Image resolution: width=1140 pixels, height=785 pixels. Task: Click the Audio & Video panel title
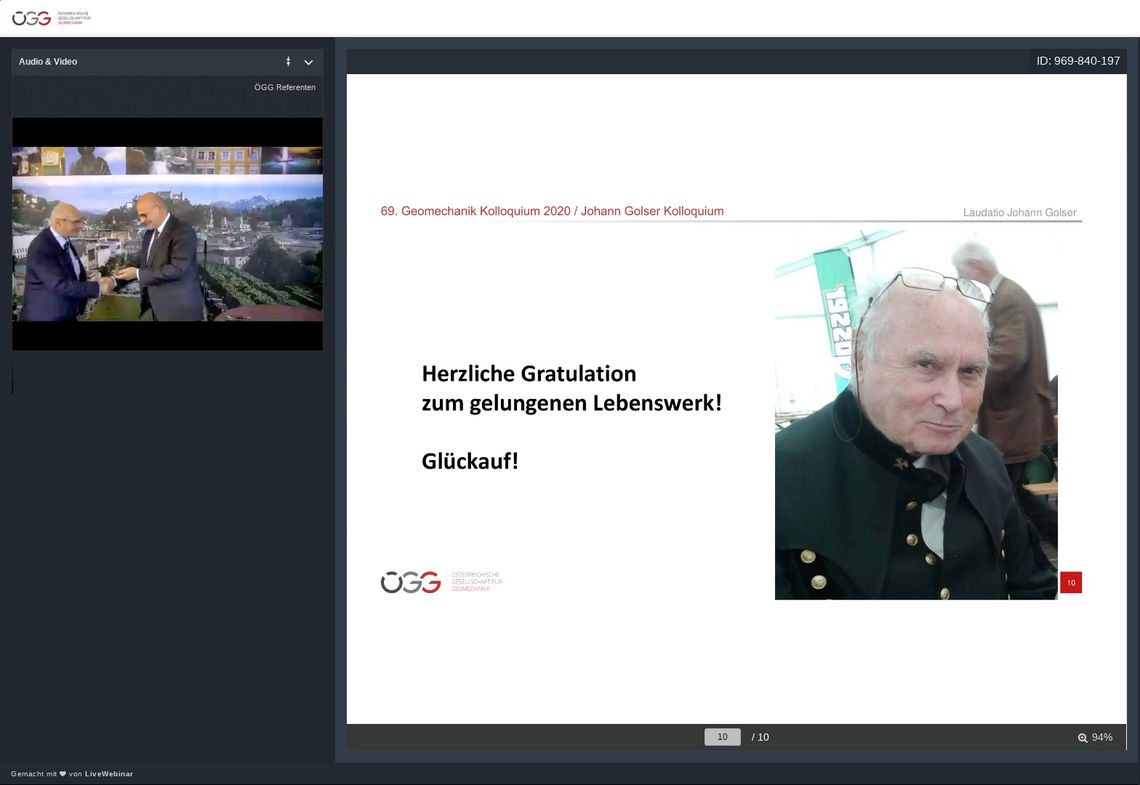pos(48,62)
